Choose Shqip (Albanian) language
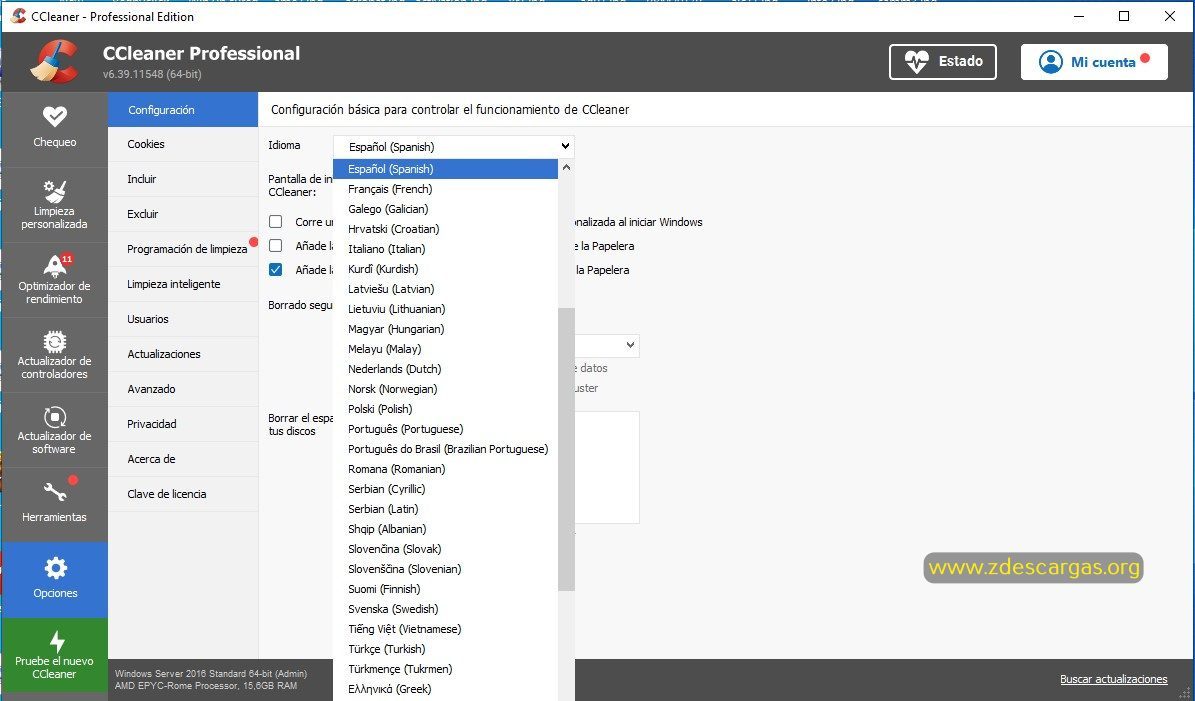This screenshot has width=1195, height=701. pyautogui.click(x=446, y=529)
